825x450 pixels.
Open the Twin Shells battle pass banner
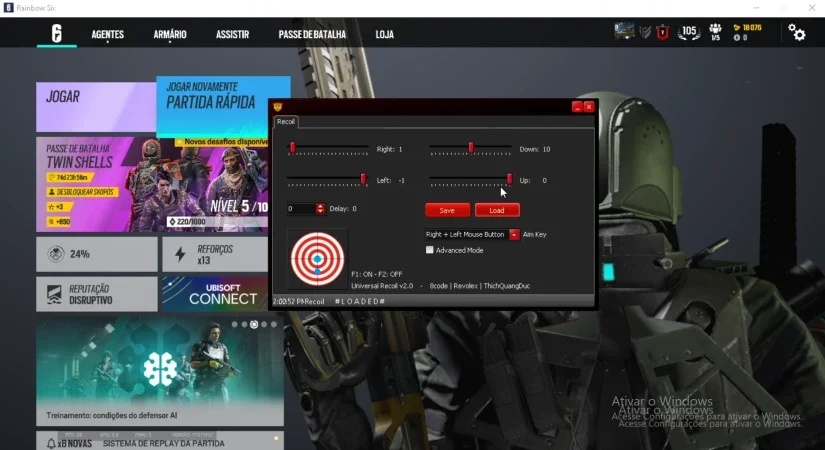click(152, 184)
